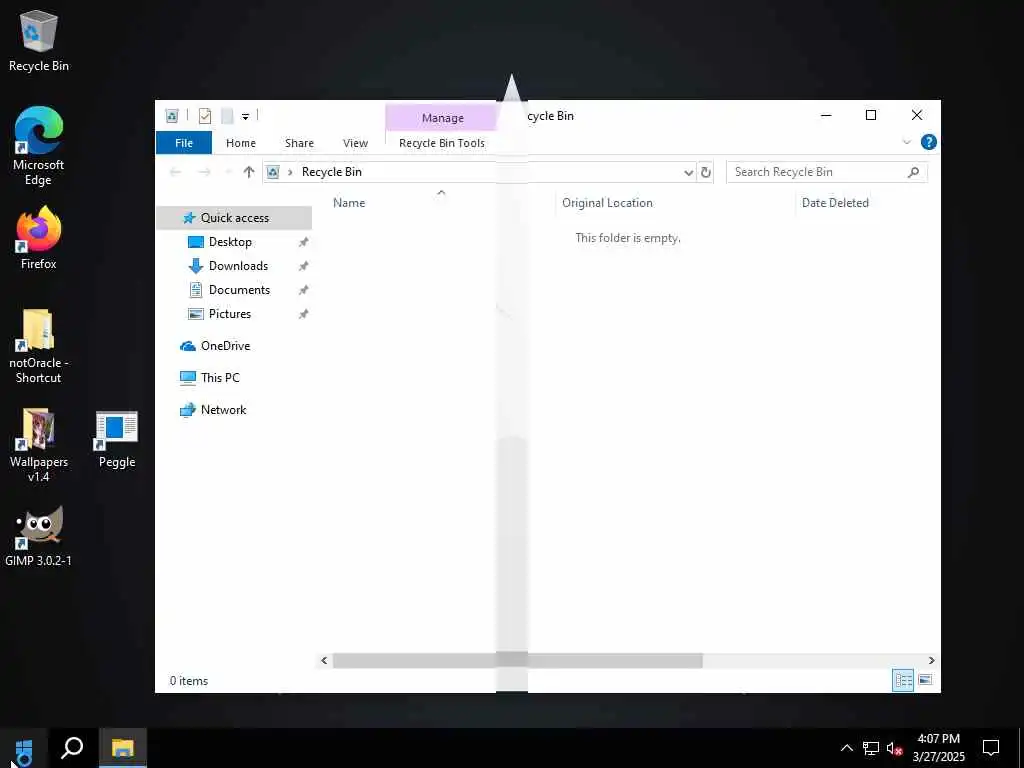Image resolution: width=1024 pixels, height=768 pixels.
Task: Open the Recycle Bin desktop icon
Action: [x=39, y=41]
